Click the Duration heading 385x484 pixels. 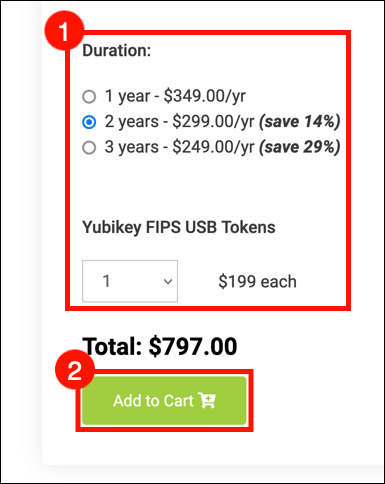tap(117, 51)
